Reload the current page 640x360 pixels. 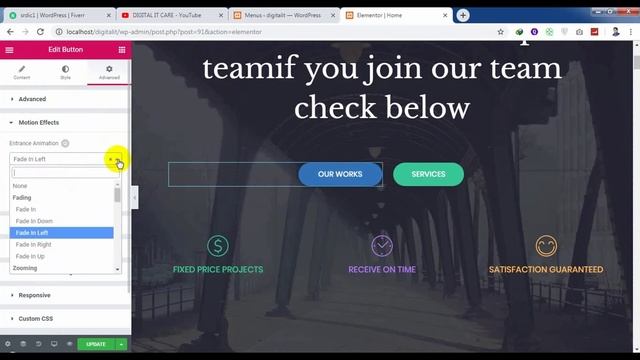pyautogui.click(x=40, y=32)
